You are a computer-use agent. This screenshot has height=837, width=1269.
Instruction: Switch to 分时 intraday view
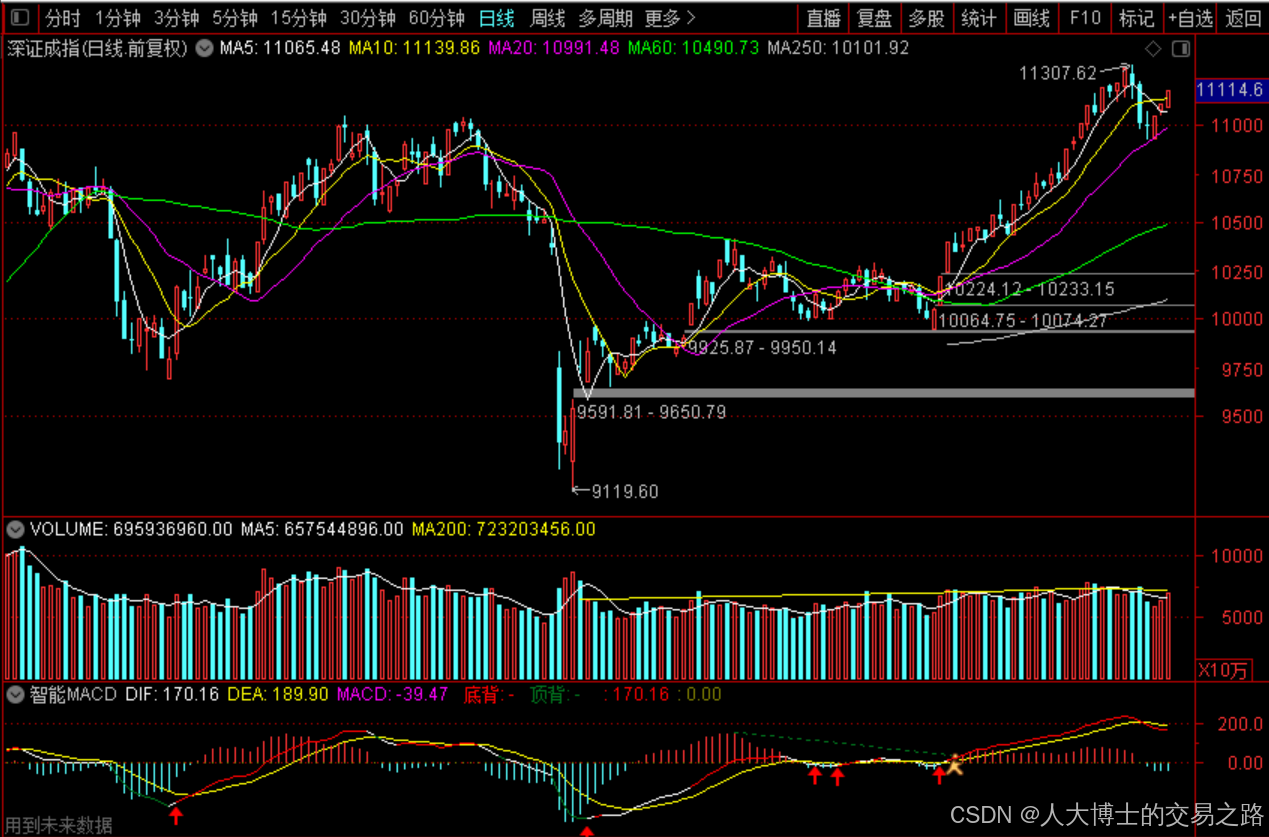tap(63, 17)
